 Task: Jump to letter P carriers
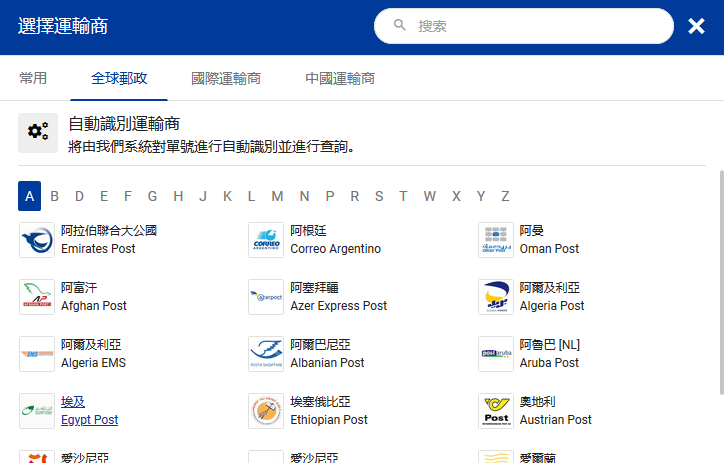pyautogui.click(x=330, y=196)
